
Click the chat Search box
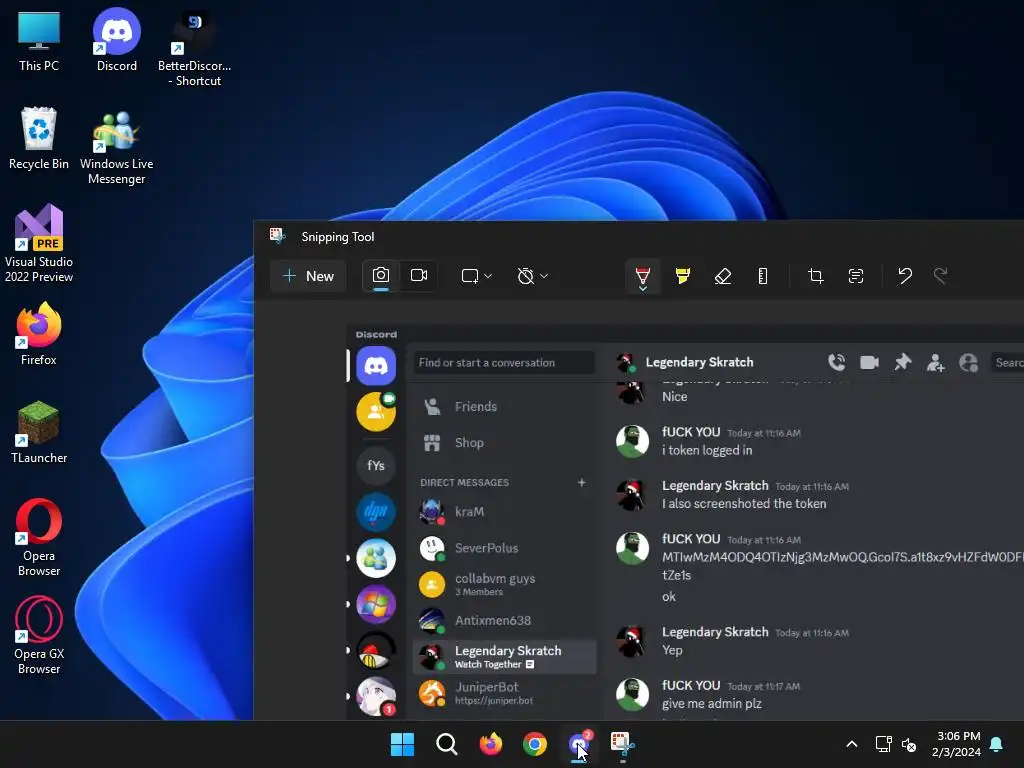pyautogui.click(x=1008, y=362)
